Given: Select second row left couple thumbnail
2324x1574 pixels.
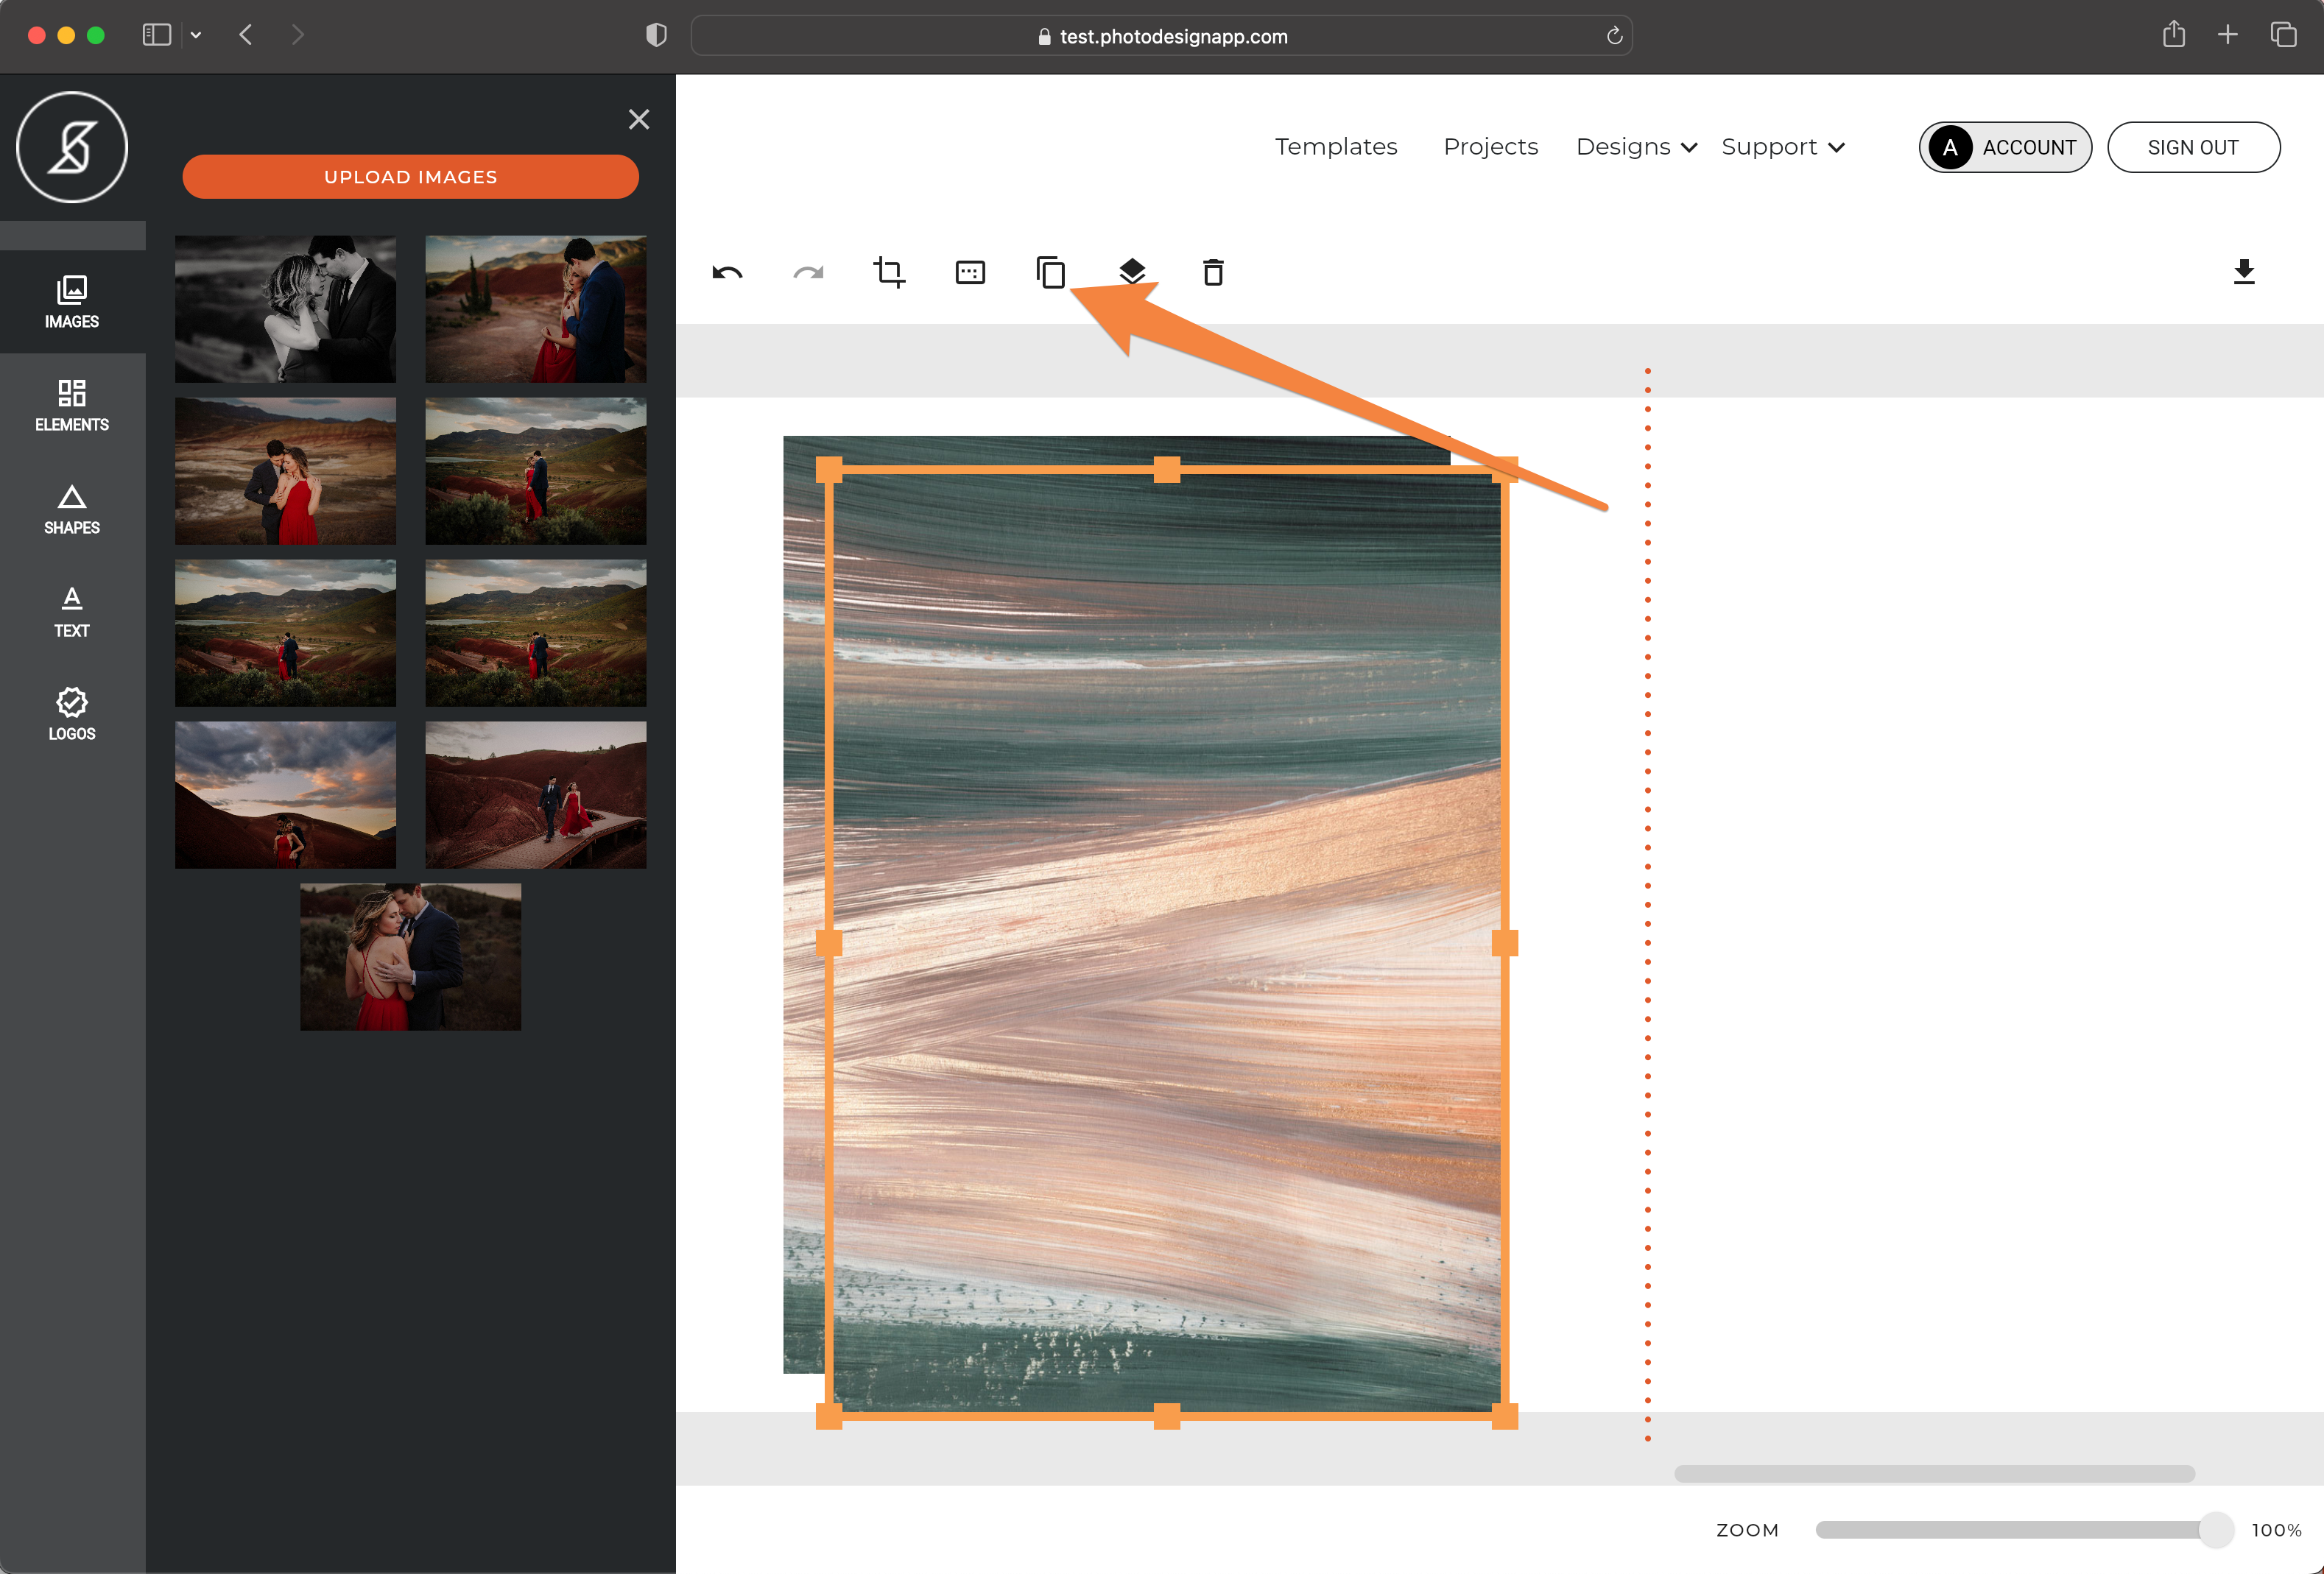Looking at the screenshot, I should coord(285,471).
